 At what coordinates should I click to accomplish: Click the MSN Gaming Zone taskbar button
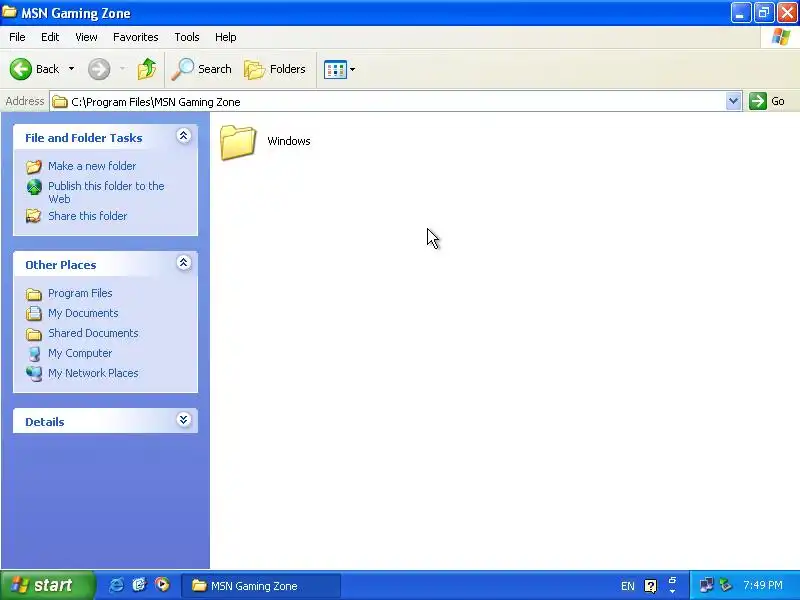tap(261, 586)
